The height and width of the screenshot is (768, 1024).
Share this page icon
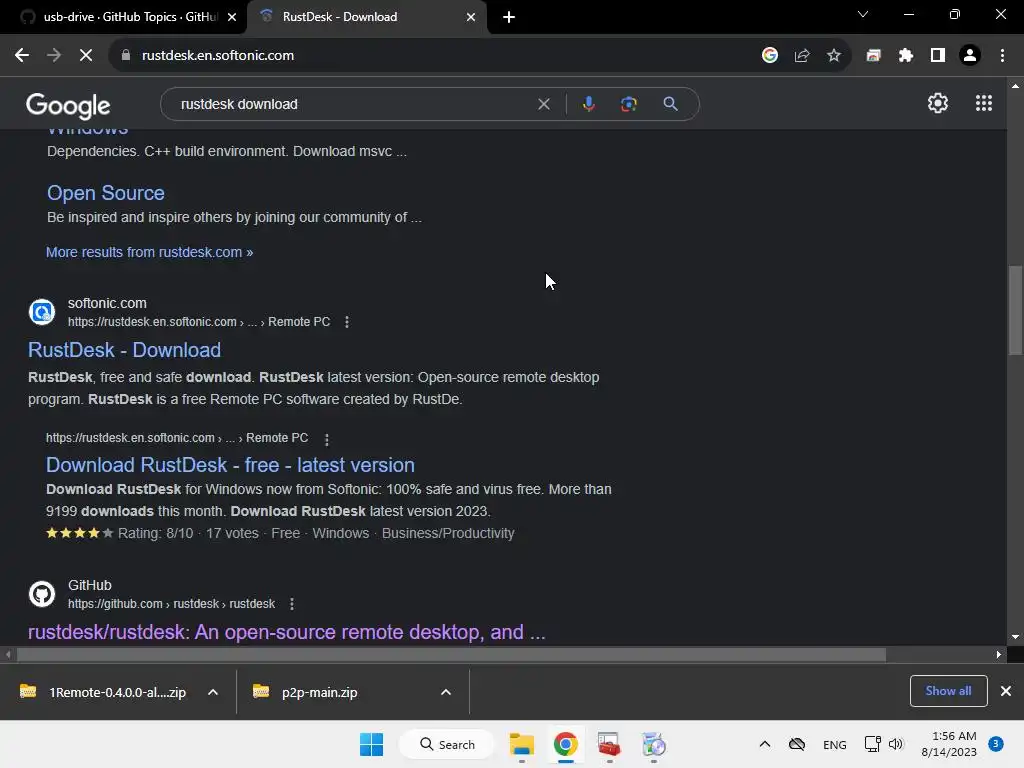pos(802,56)
